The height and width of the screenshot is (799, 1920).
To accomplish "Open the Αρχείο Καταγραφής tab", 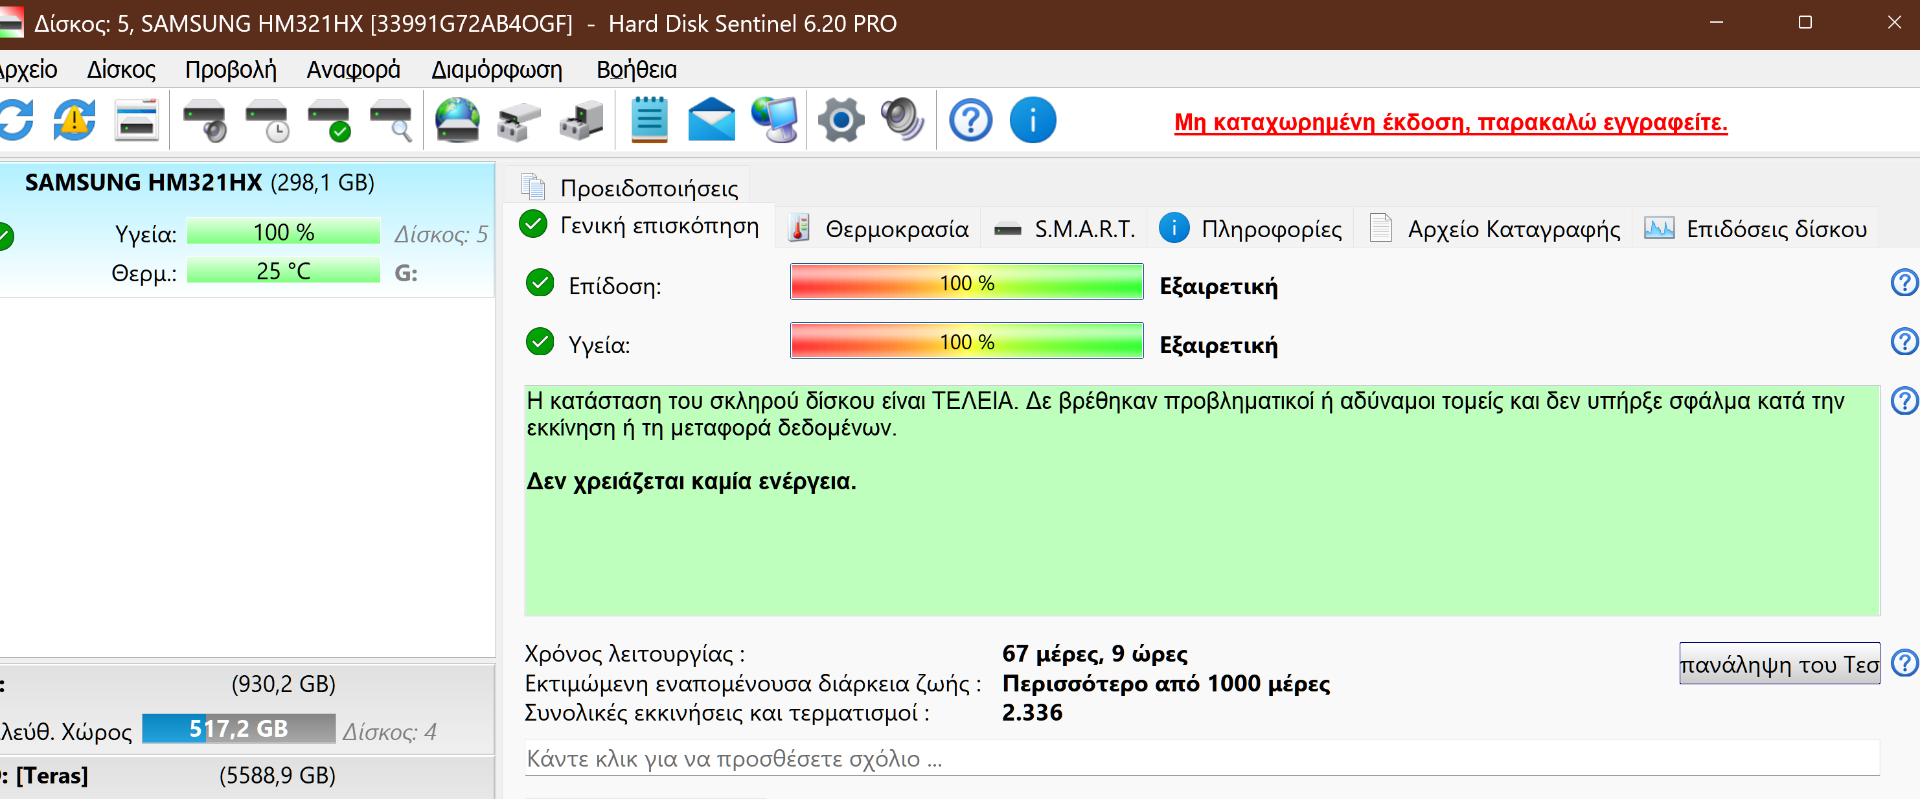I will pyautogui.click(x=1494, y=229).
